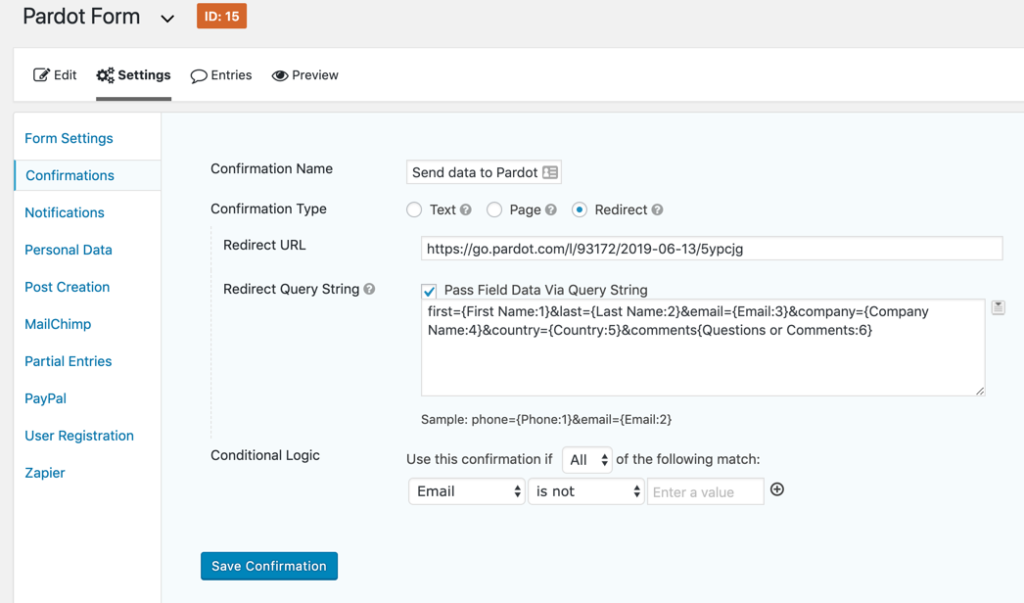Image resolution: width=1024 pixels, height=603 pixels.
Task: Click the eye icon beside Preview
Action: pos(279,74)
